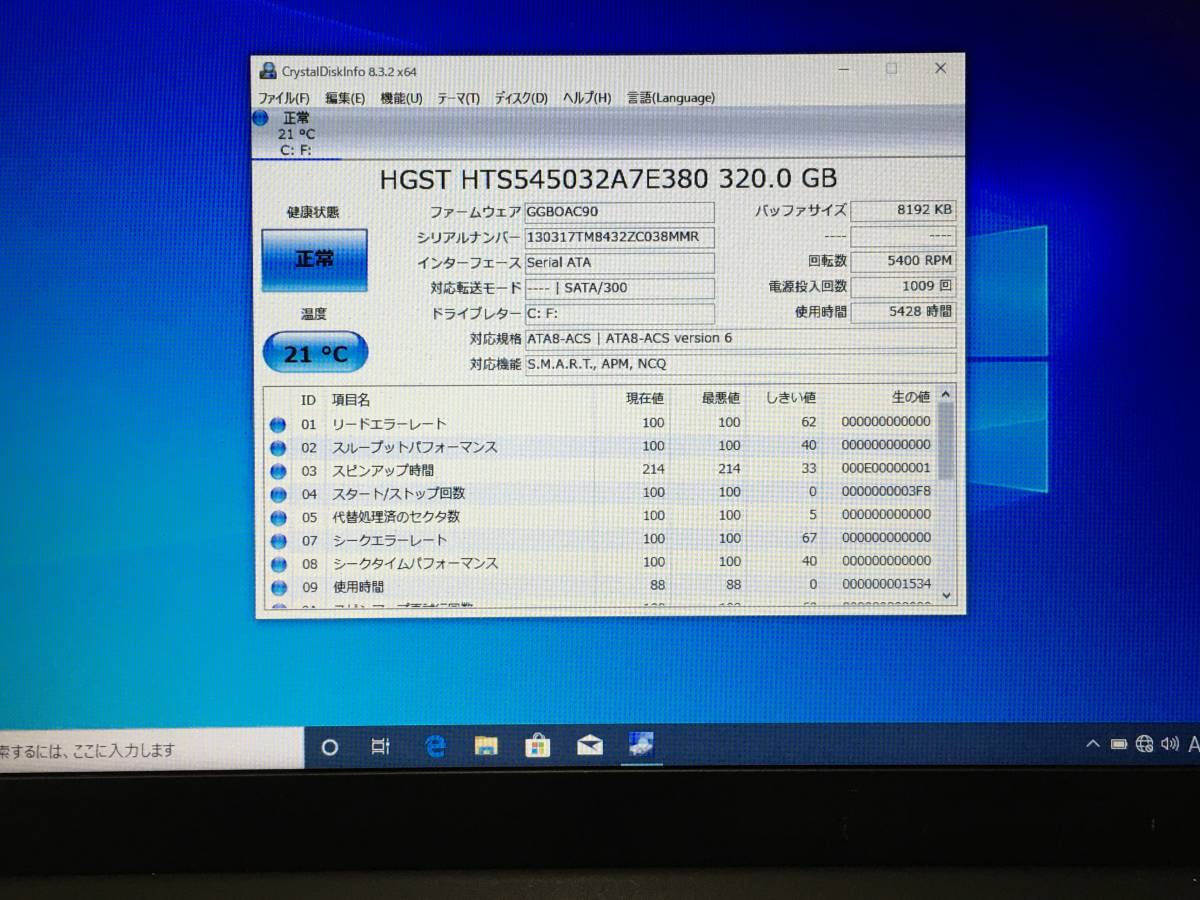
Task: Click the network status icon in system tray
Action: [1143, 746]
